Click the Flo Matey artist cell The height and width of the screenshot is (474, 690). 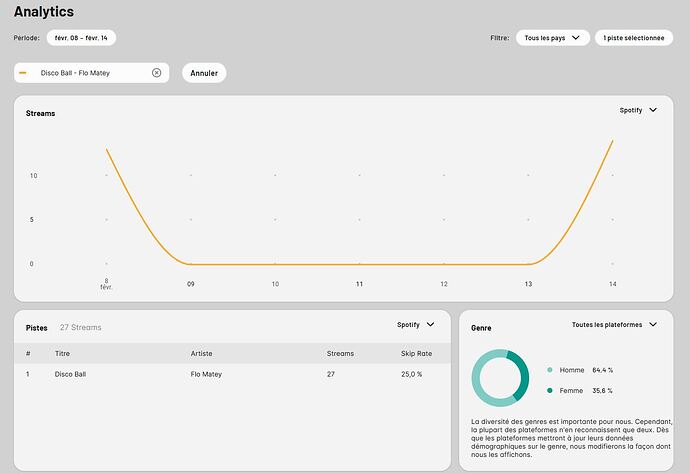(206, 374)
